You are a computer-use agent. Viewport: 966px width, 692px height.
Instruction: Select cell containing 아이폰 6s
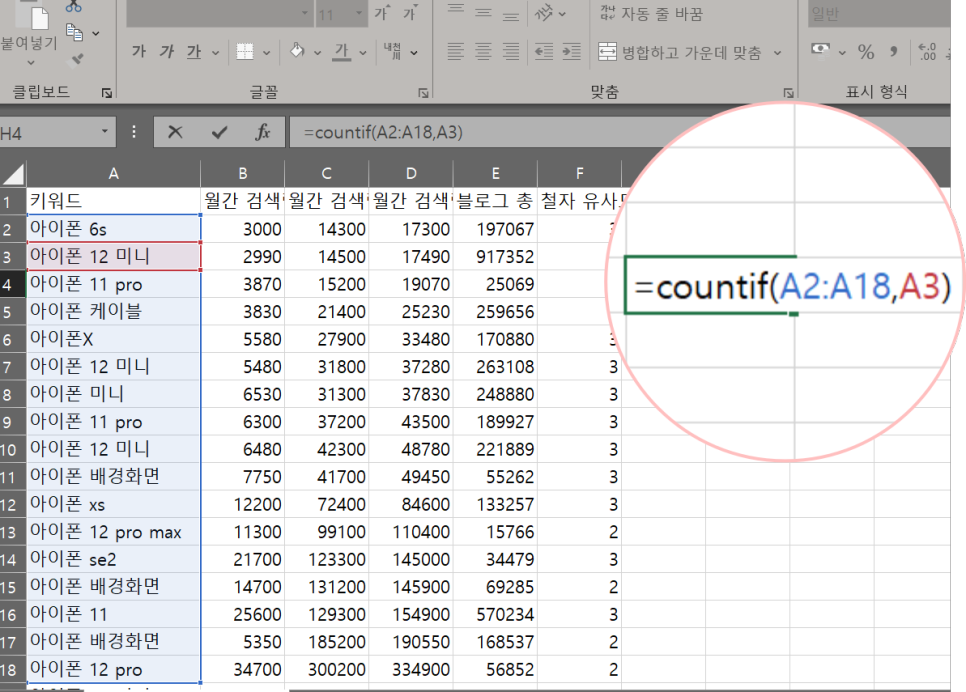click(113, 229)
